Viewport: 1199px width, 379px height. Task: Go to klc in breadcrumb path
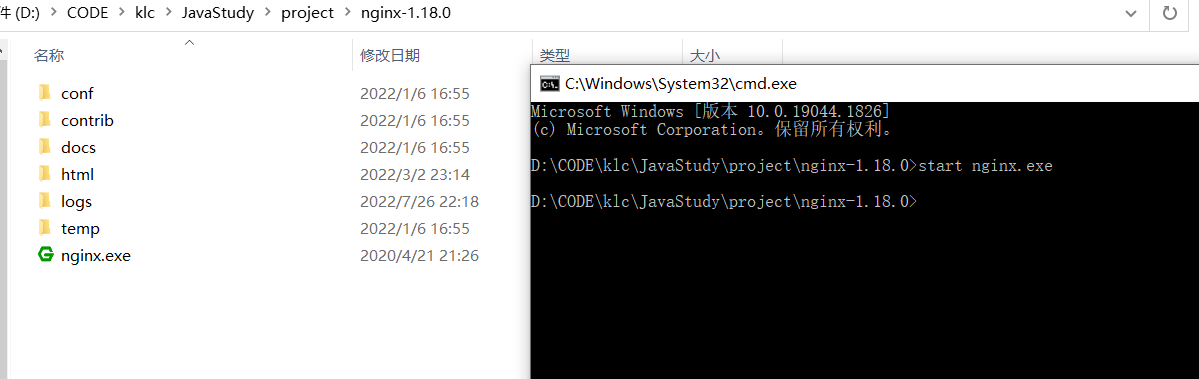[146, 14]
